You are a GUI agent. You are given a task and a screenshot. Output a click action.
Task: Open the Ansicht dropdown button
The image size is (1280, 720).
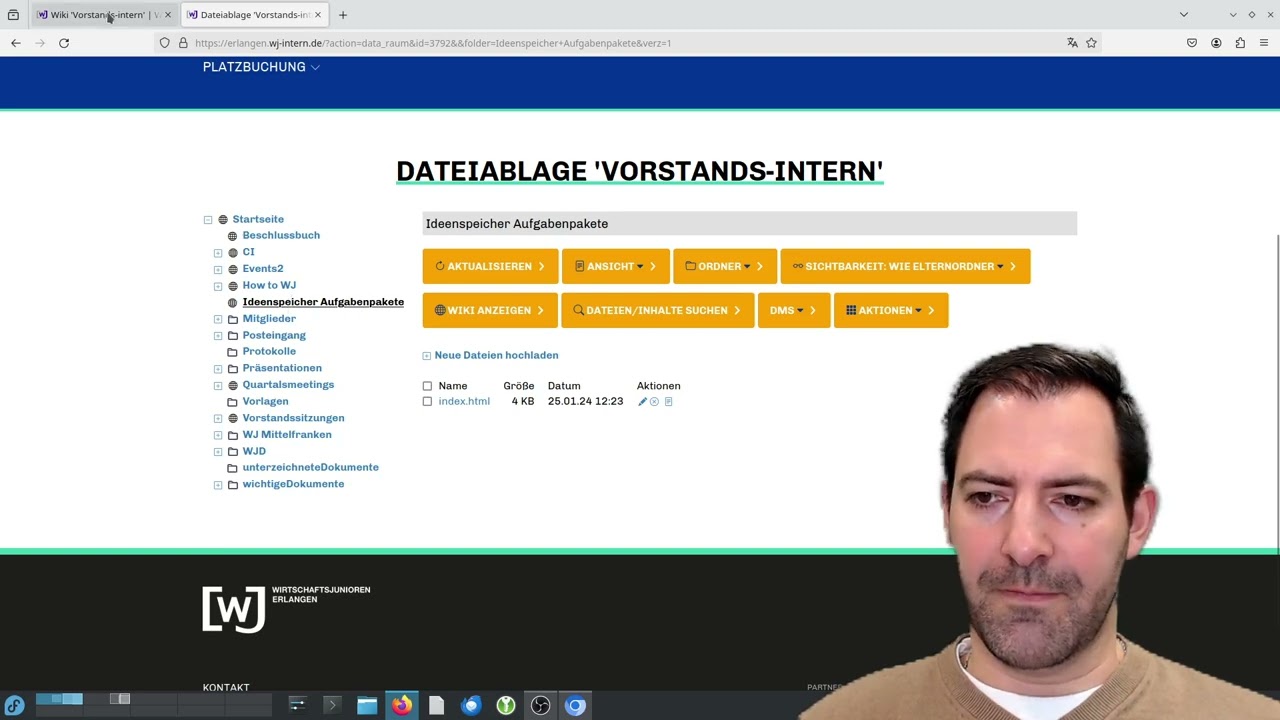point(616,267)
